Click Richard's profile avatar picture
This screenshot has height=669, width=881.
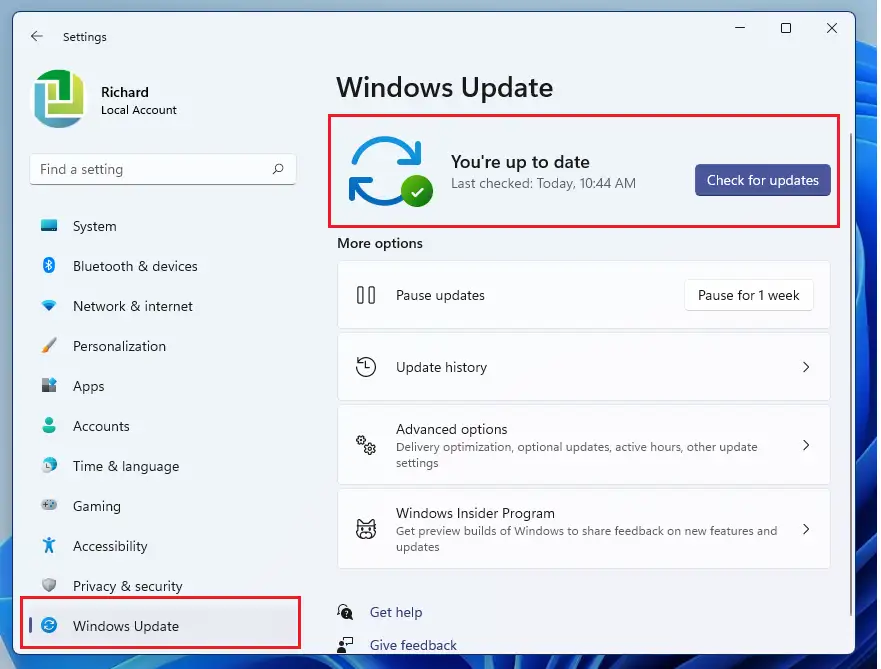click(x=59, y=99)
